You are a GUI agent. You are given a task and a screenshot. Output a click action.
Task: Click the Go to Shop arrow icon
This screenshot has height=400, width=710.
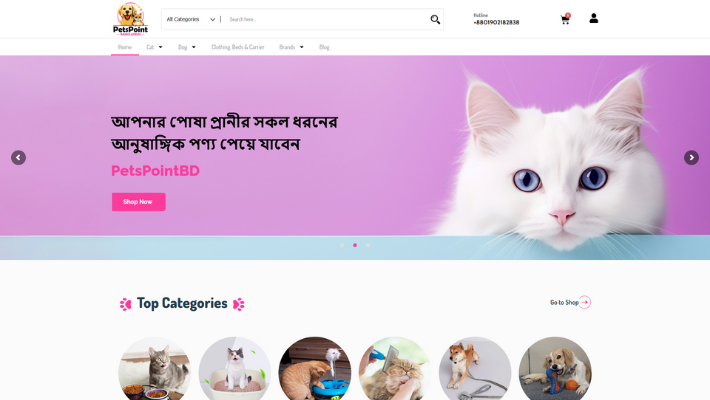(x=585, y=302)
